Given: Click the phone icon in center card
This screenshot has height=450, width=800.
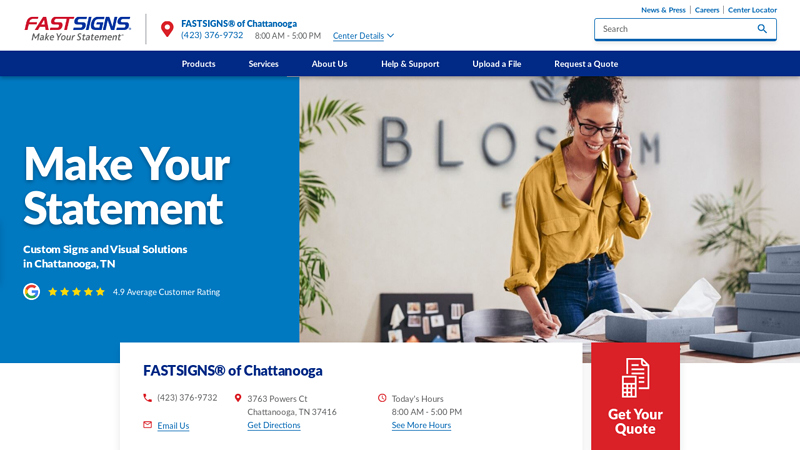Looking at the screenshot, I should coord(147,397).
